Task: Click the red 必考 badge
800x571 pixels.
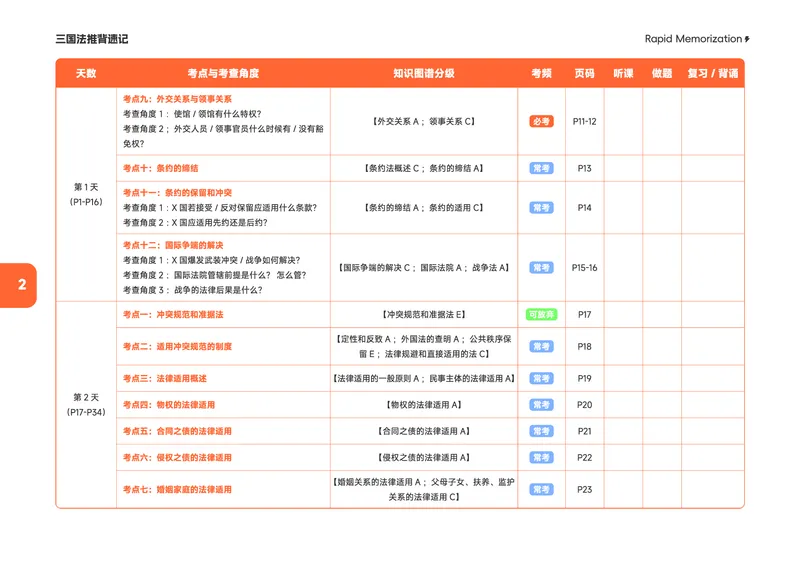Action: point(541,121)
